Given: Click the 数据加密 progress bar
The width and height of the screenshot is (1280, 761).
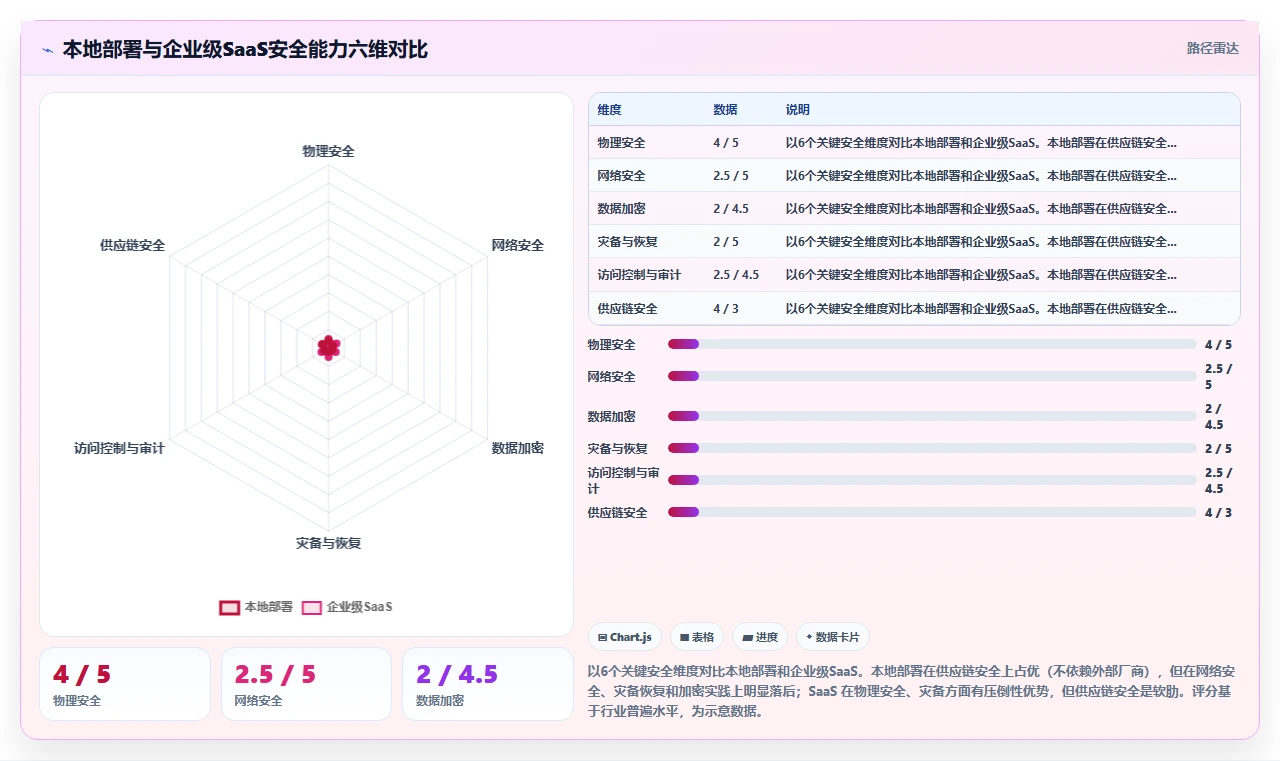Looking at the screenshot, I should (932, 416).
